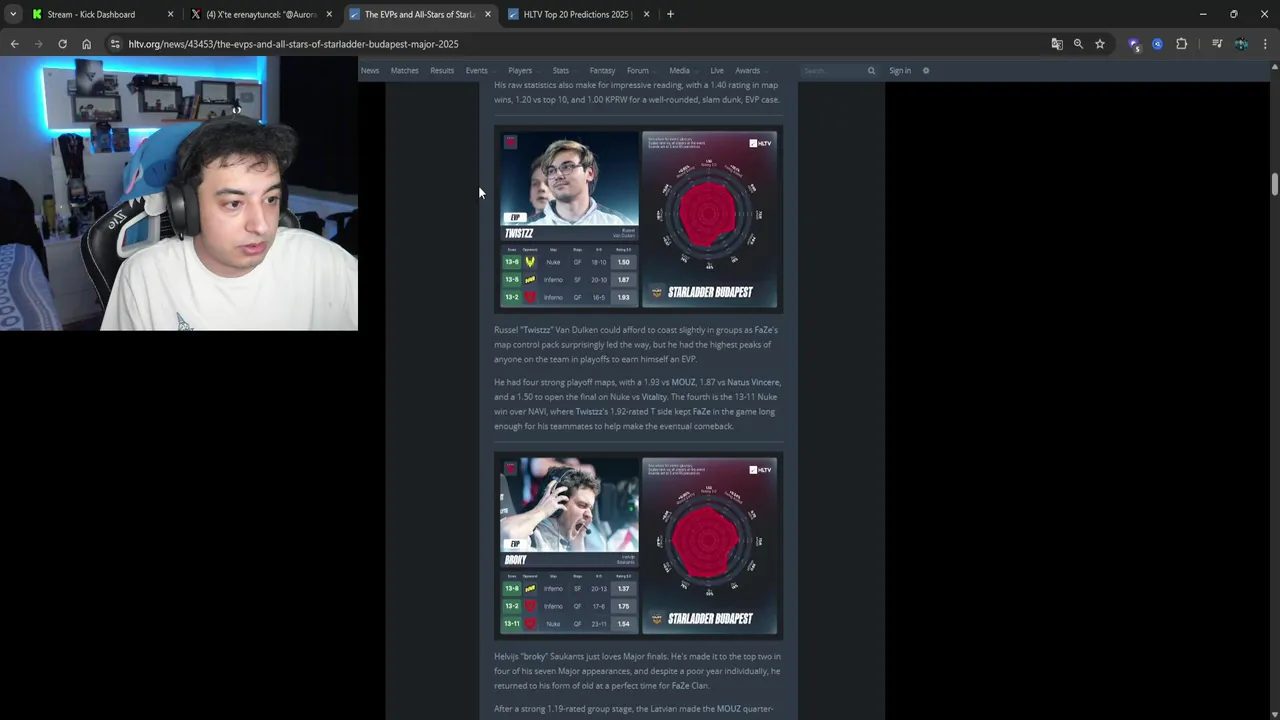Open HLTV Results menu
The width and height of the screenshot is (1280, 720).
click(441, 71)
